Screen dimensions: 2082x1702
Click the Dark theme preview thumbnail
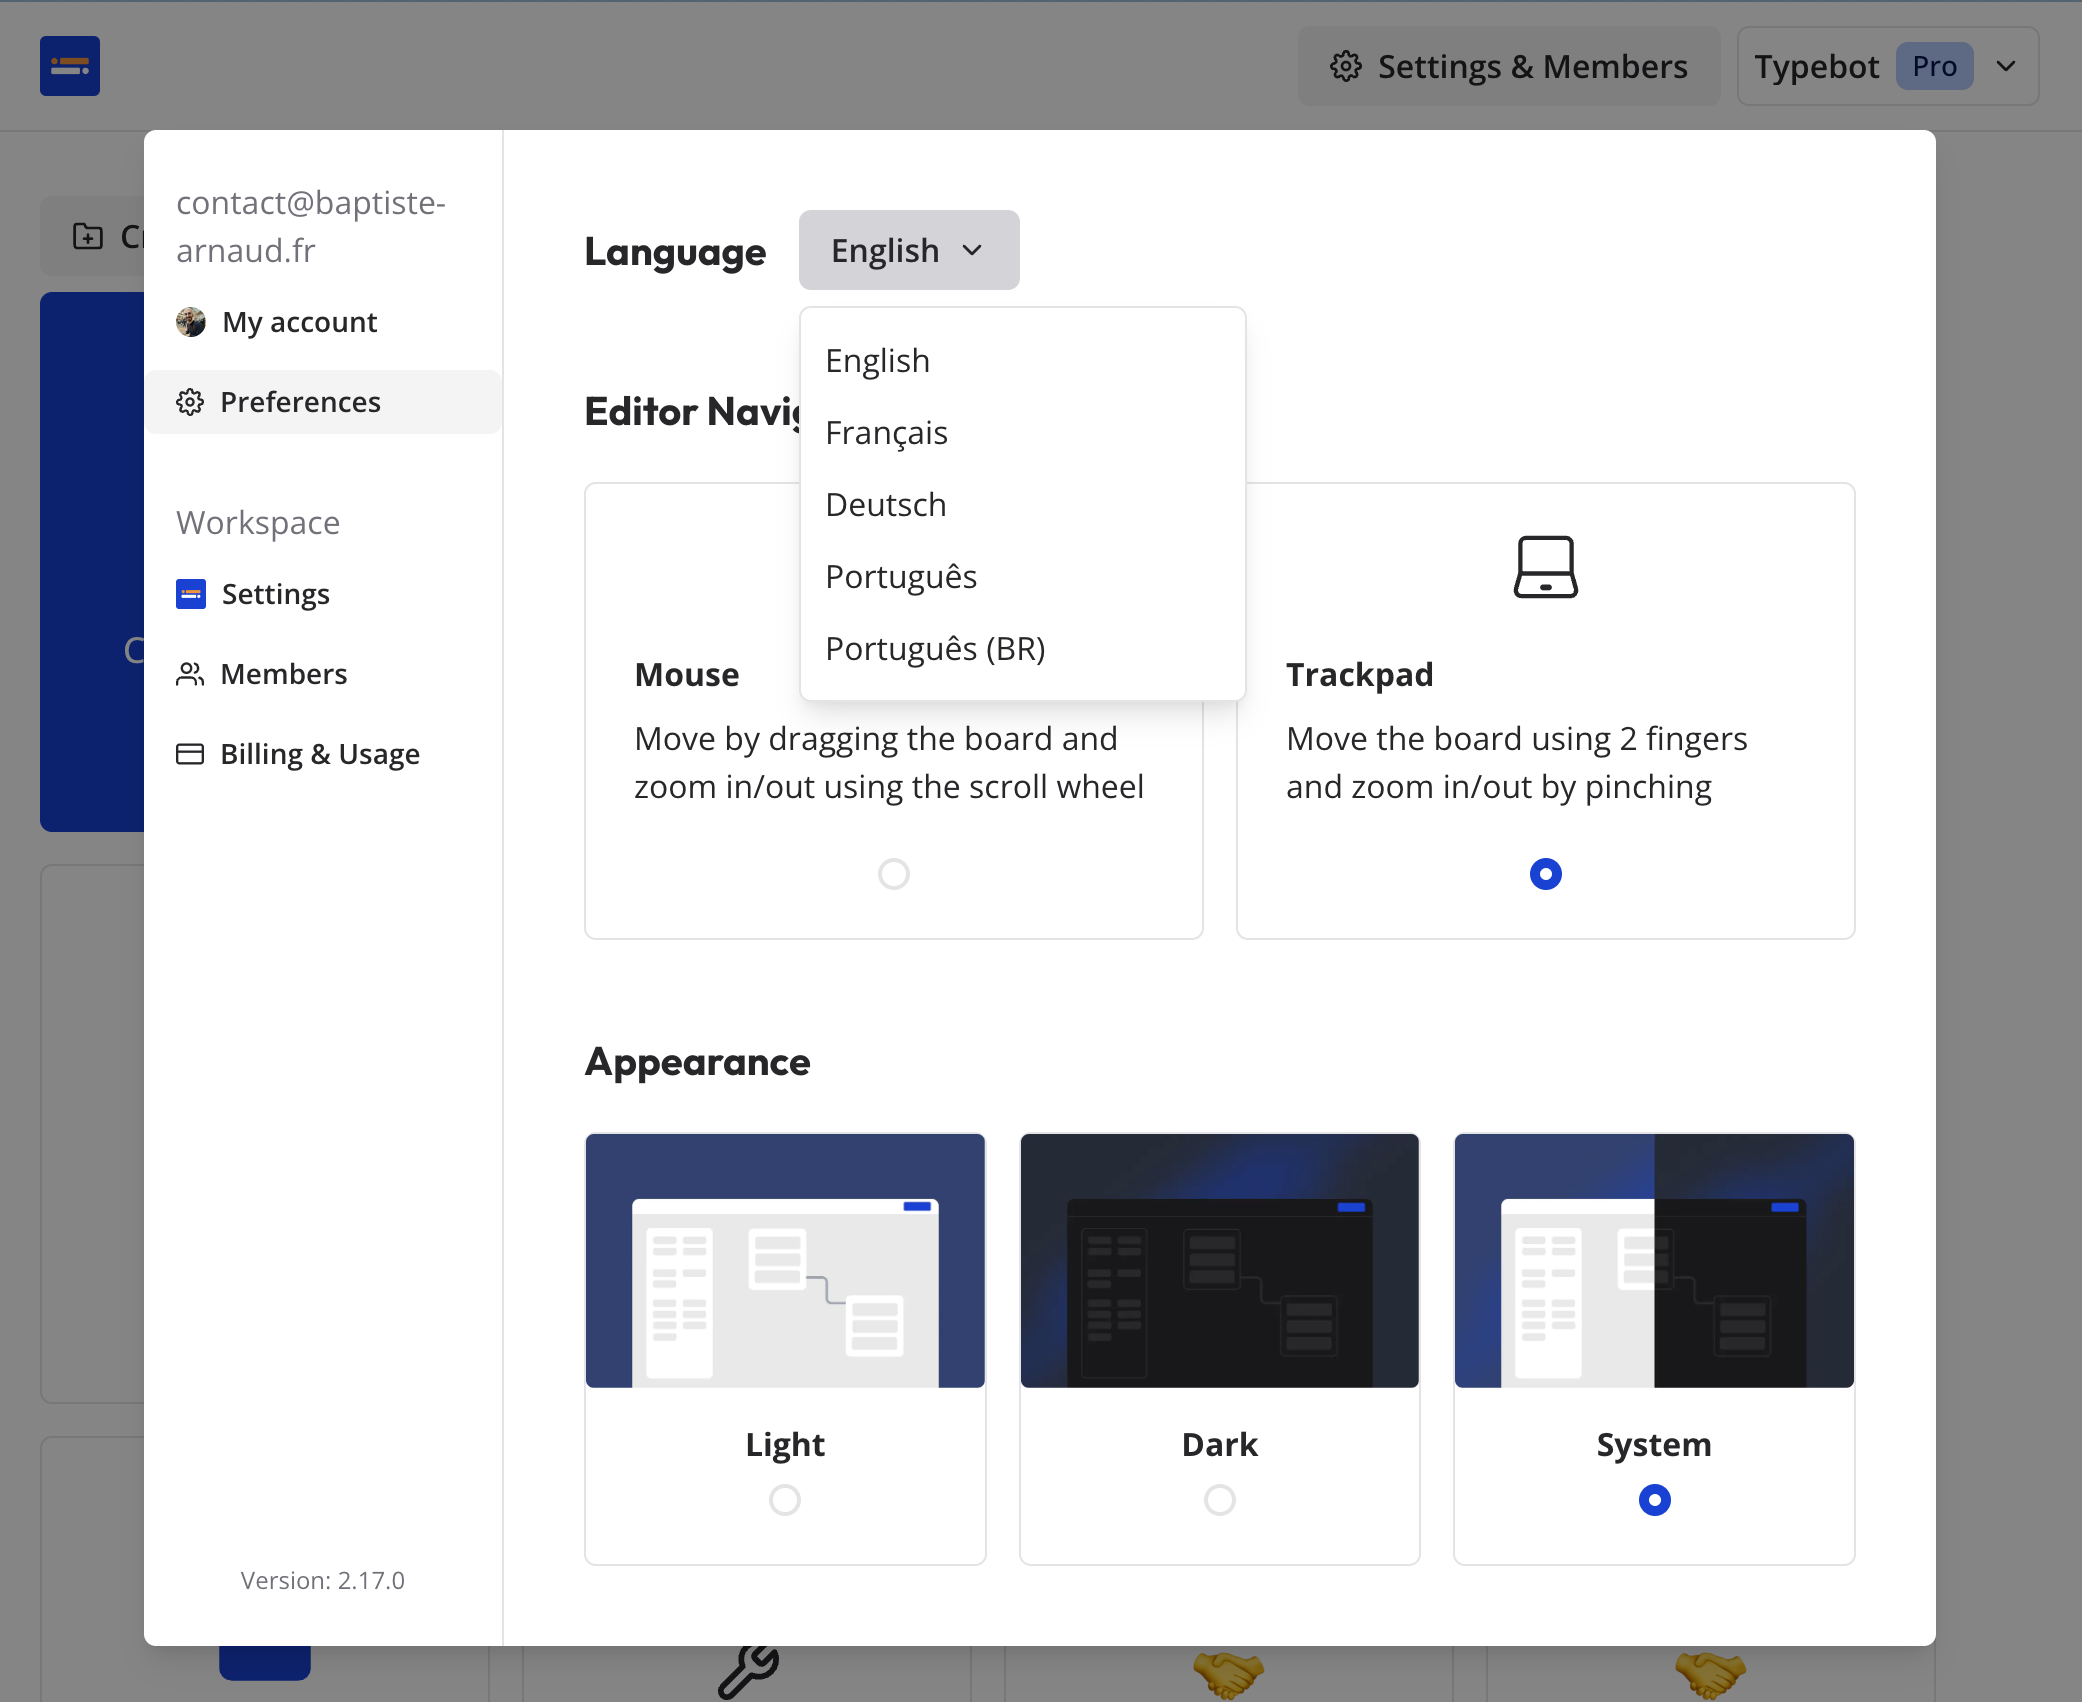pos(1219,1260)
